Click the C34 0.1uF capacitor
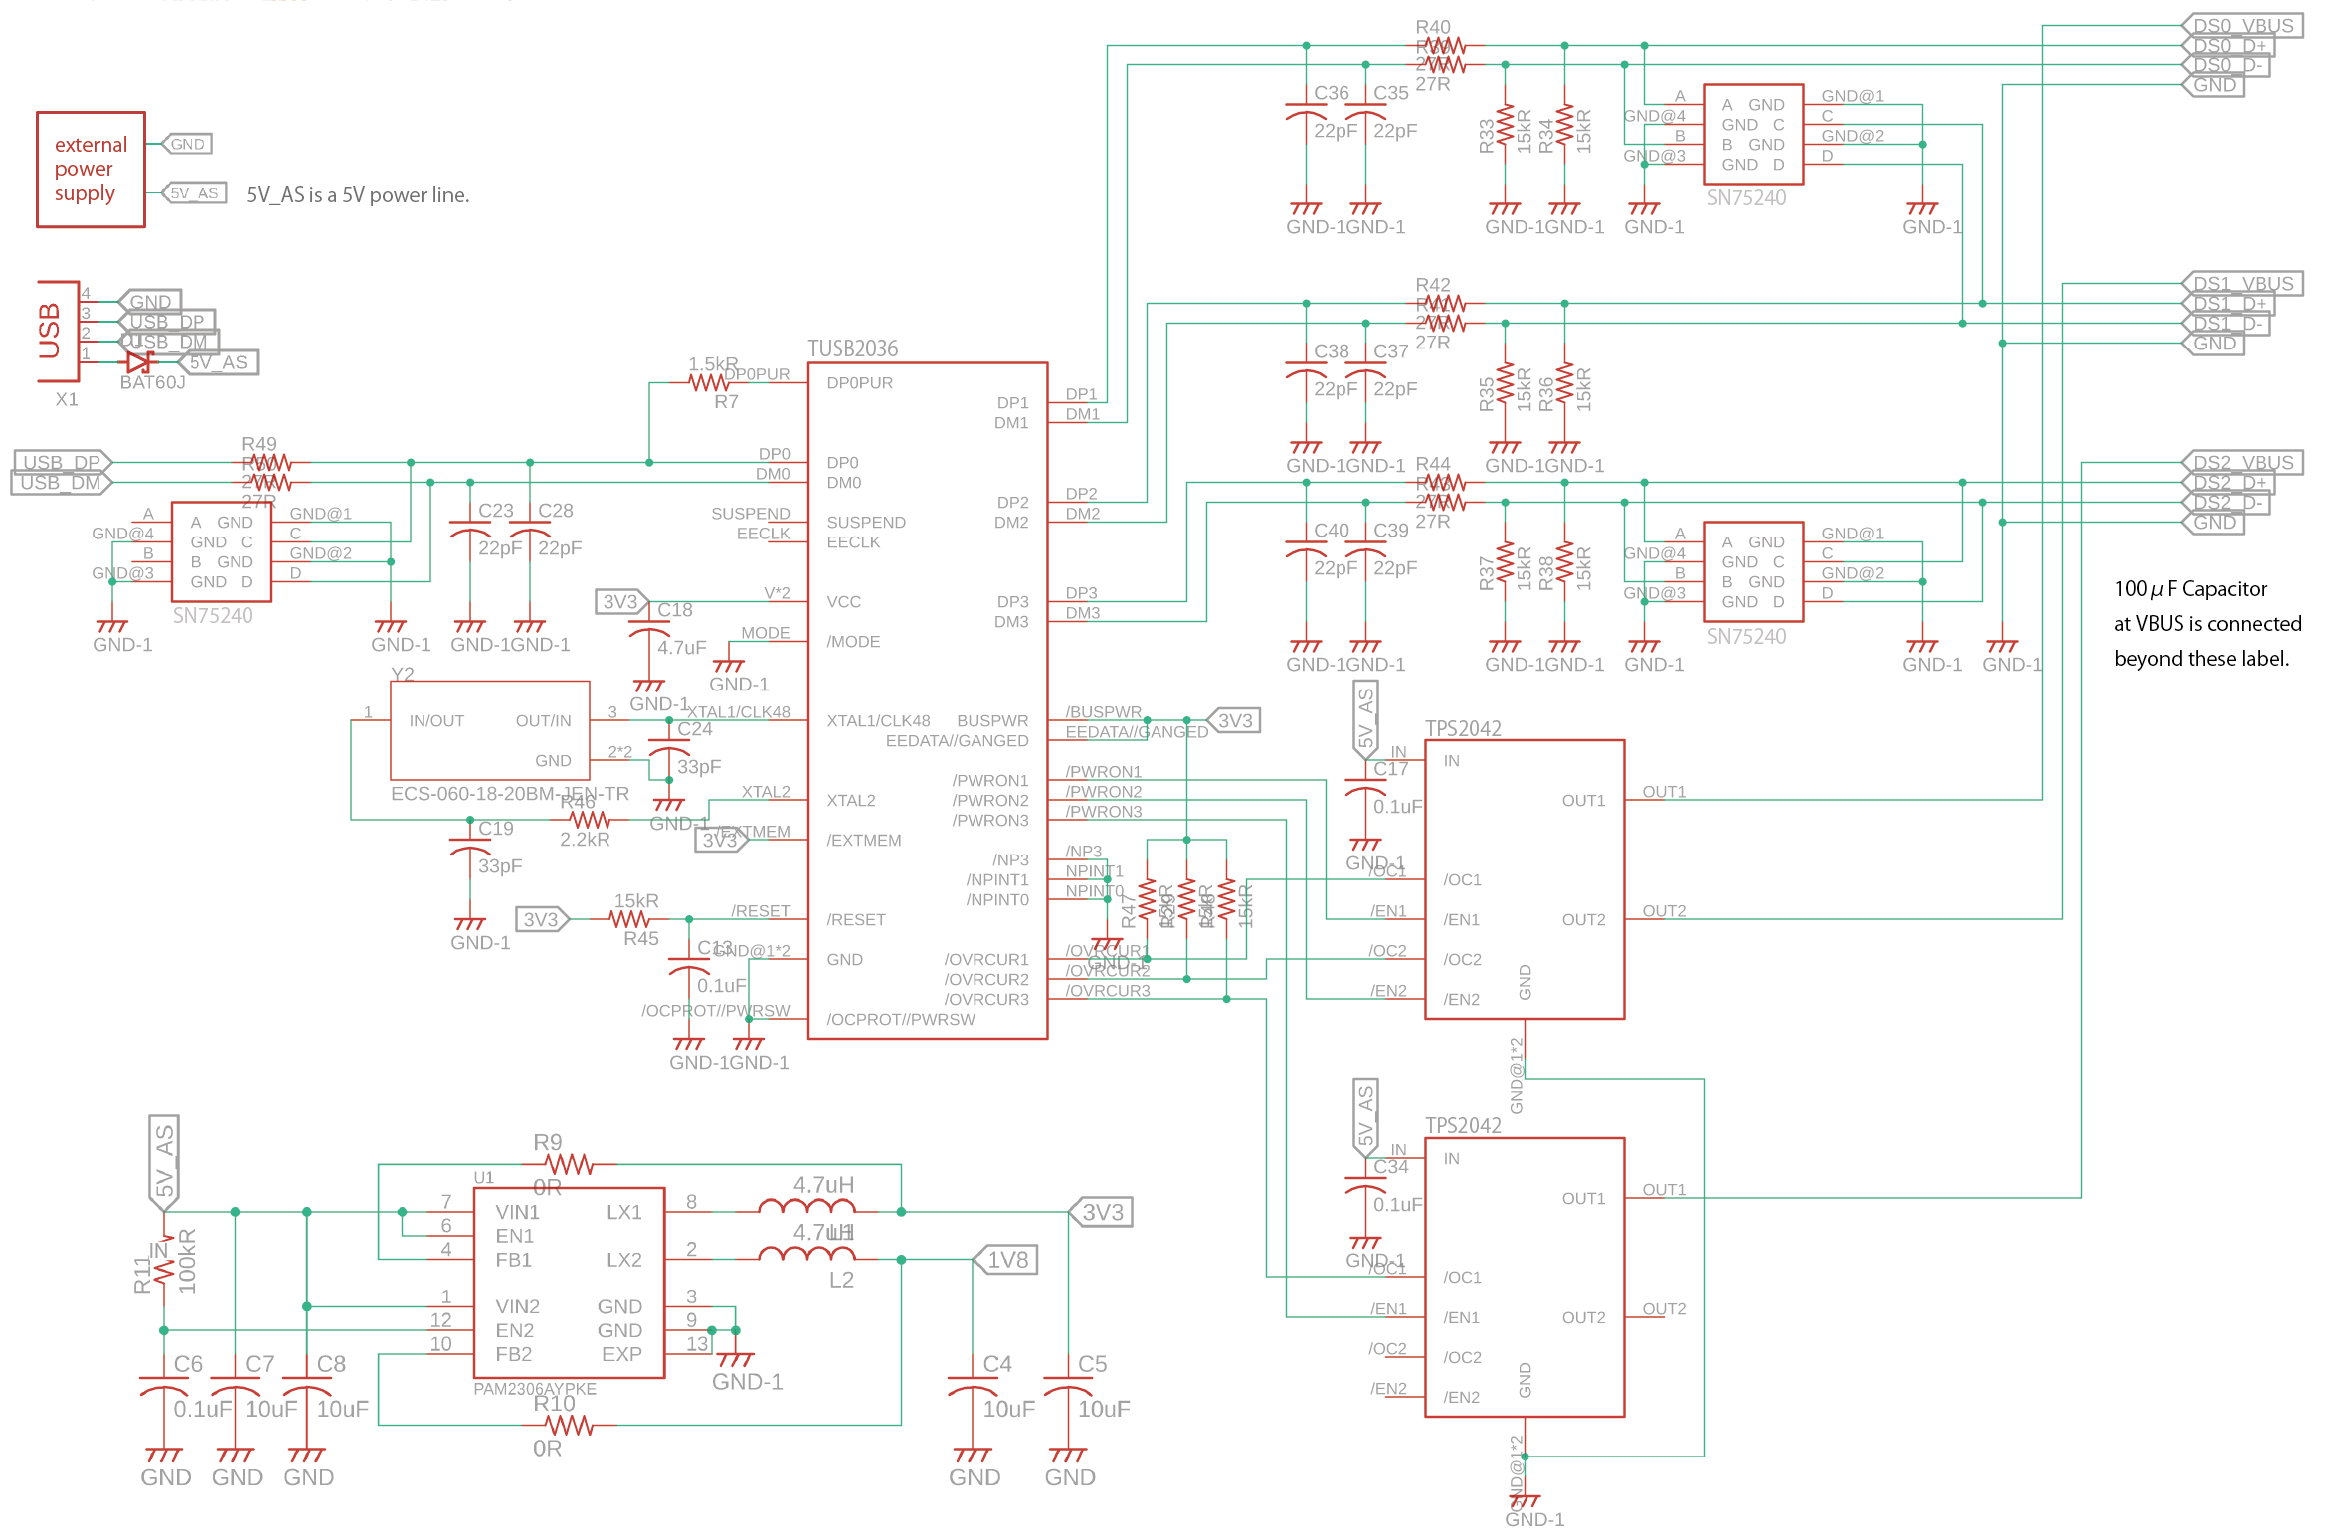2332x1540 pixels. click(1365, 1184)
